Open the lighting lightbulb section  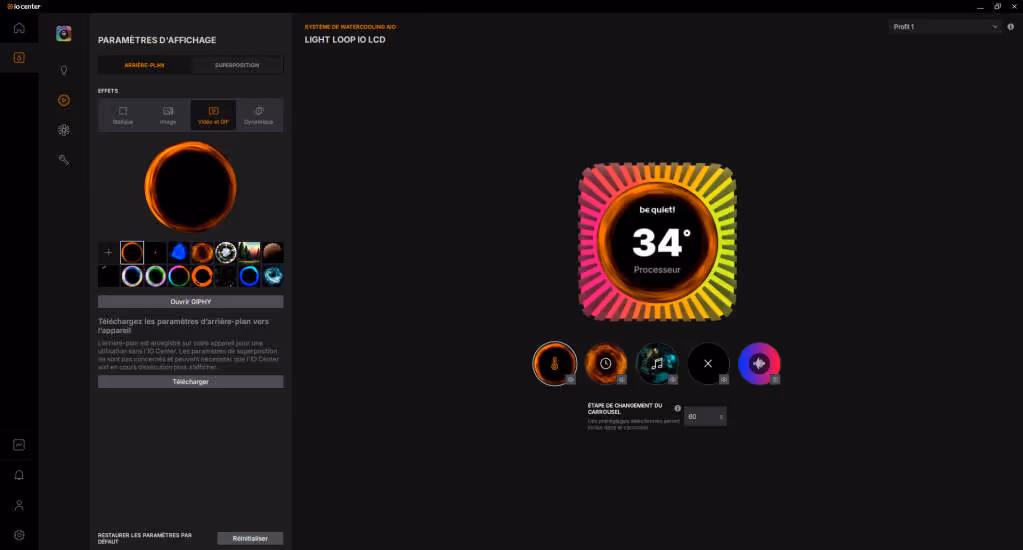[x=63, y=70]
